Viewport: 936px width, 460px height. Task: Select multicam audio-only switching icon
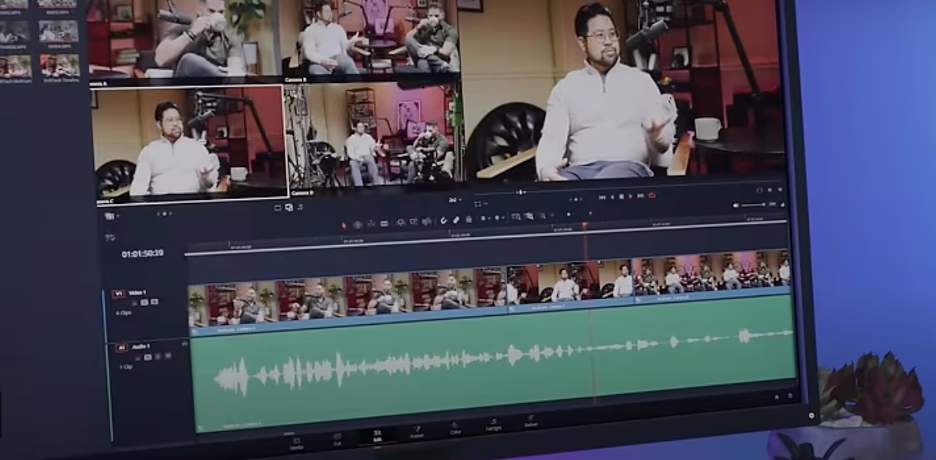[x=300, y=207]
